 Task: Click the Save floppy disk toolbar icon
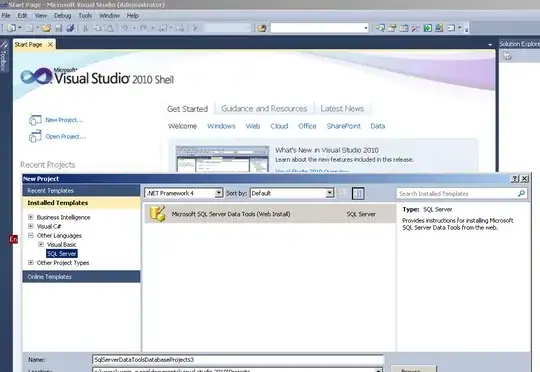(59, 28)
